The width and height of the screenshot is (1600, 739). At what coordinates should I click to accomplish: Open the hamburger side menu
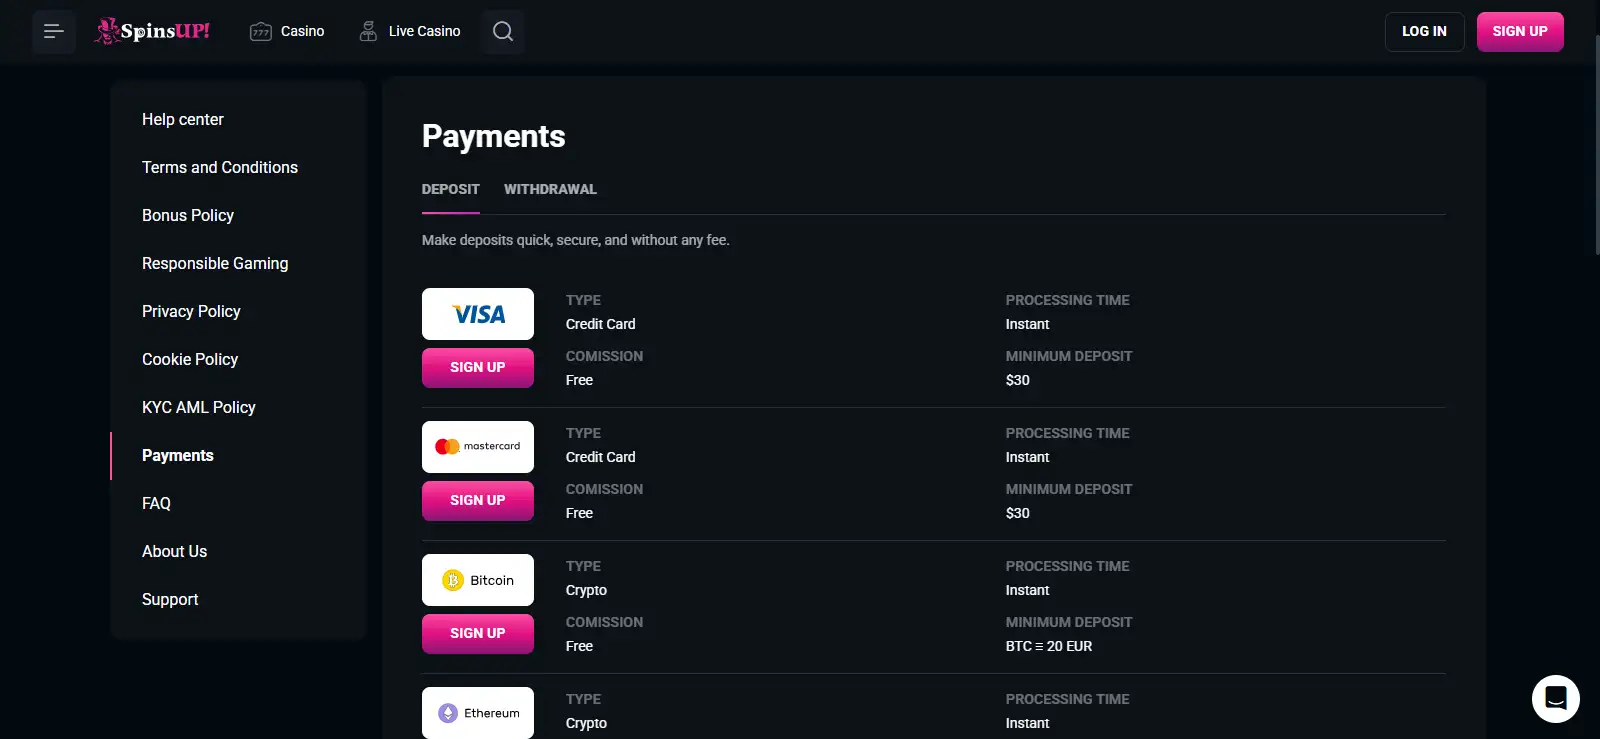[x=54, y=32]
